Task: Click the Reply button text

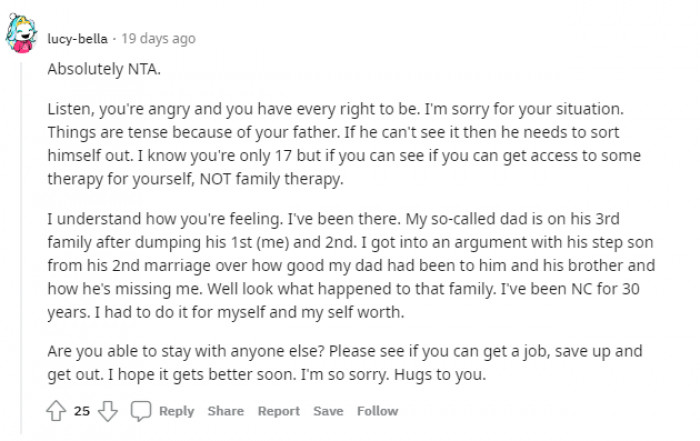Action: point(177,411)
